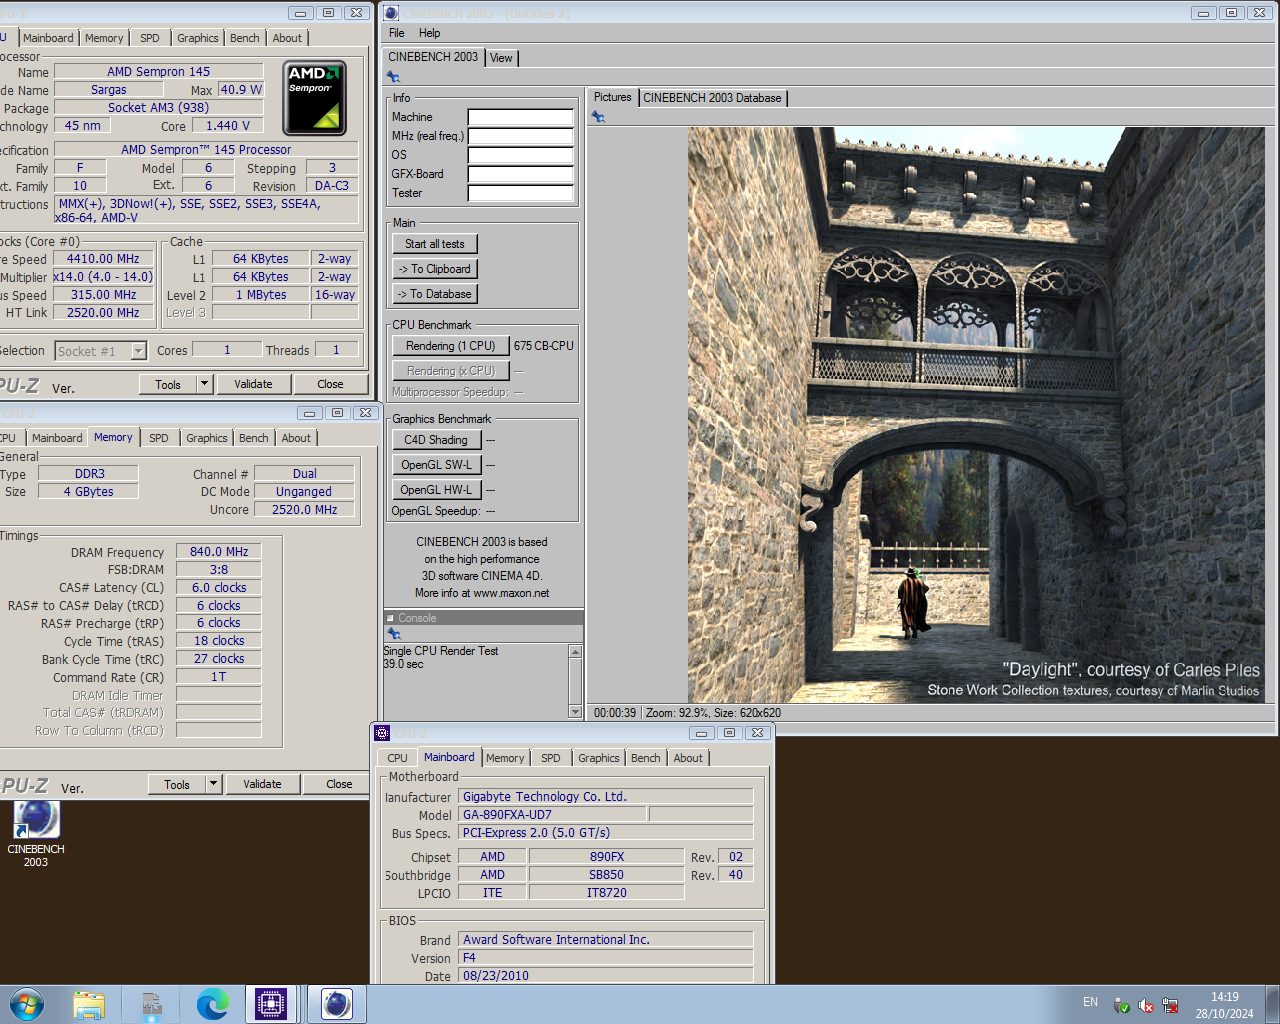Screen dimensions: 1280x1024
Task: Open Windows Explorer from the taskbar
Action: tap(89, 1004)
